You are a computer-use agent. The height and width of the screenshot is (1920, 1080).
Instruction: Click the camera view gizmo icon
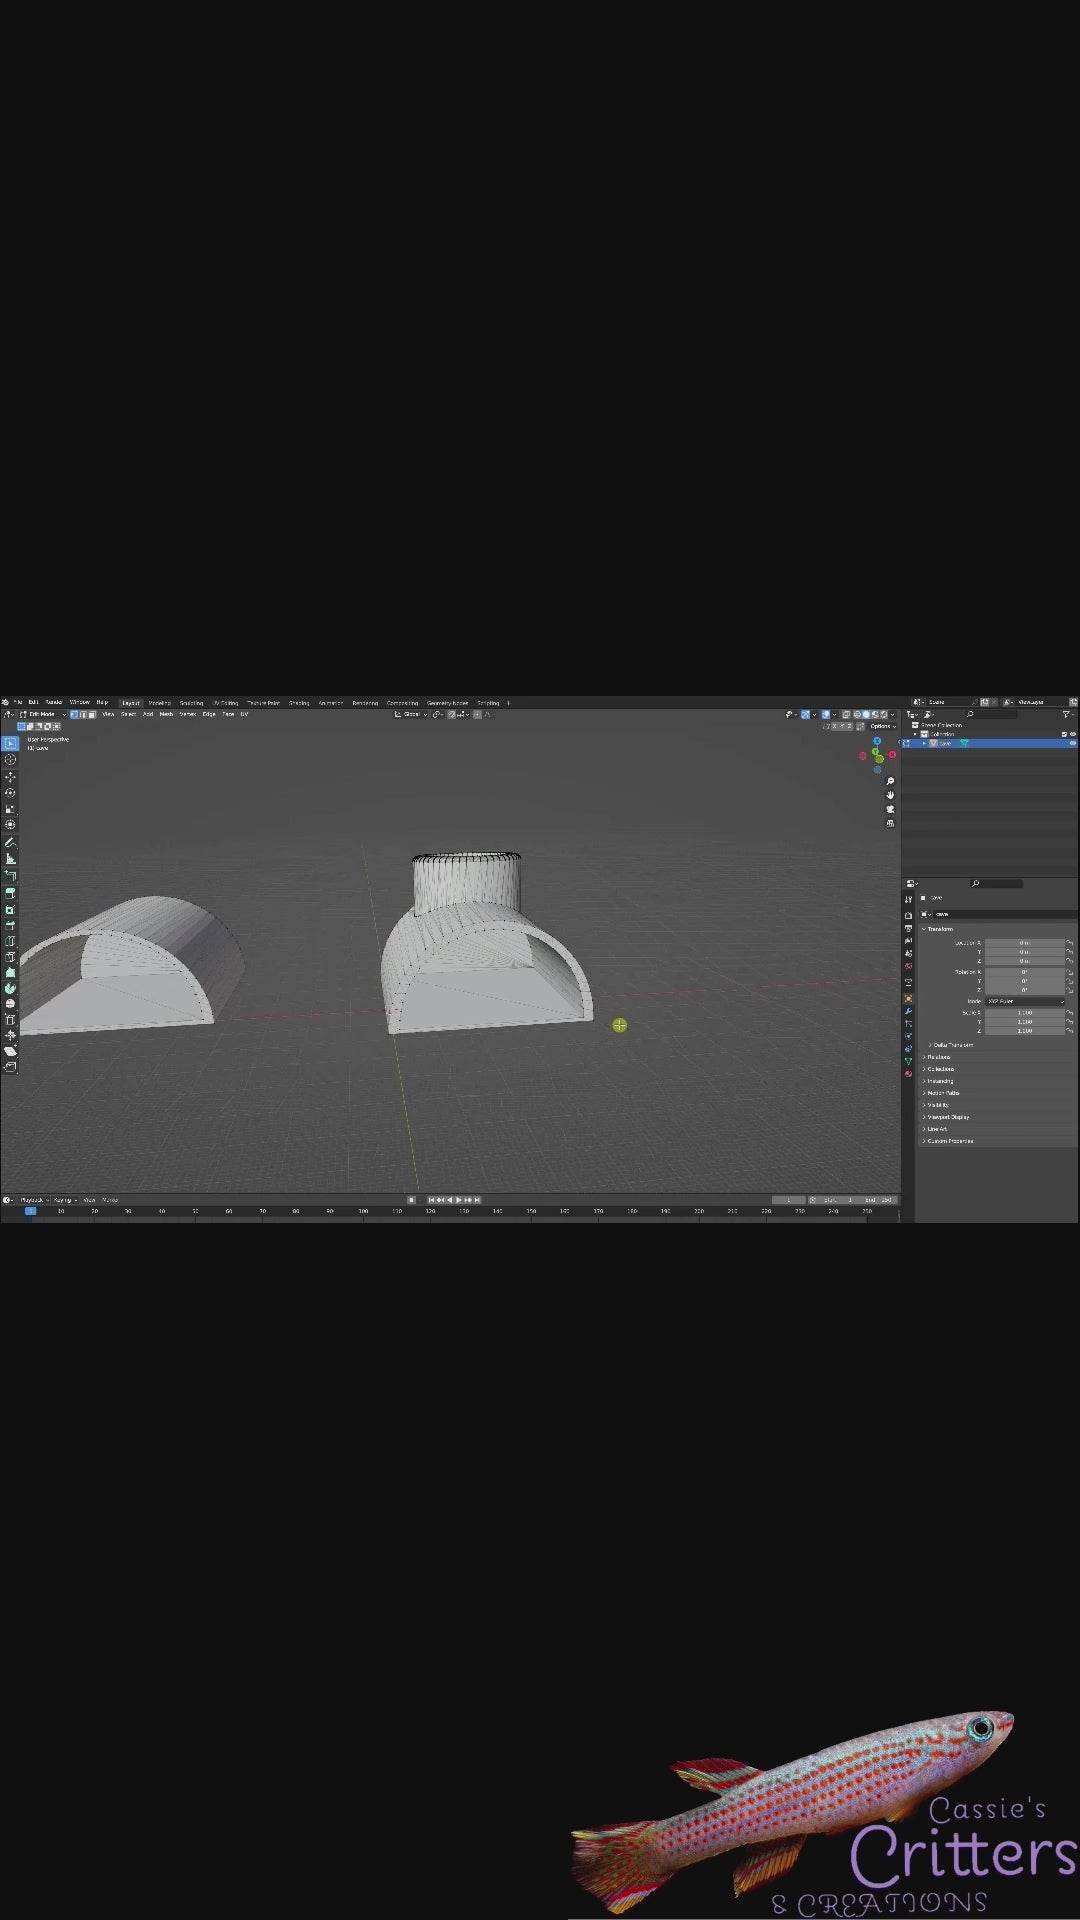890,809
